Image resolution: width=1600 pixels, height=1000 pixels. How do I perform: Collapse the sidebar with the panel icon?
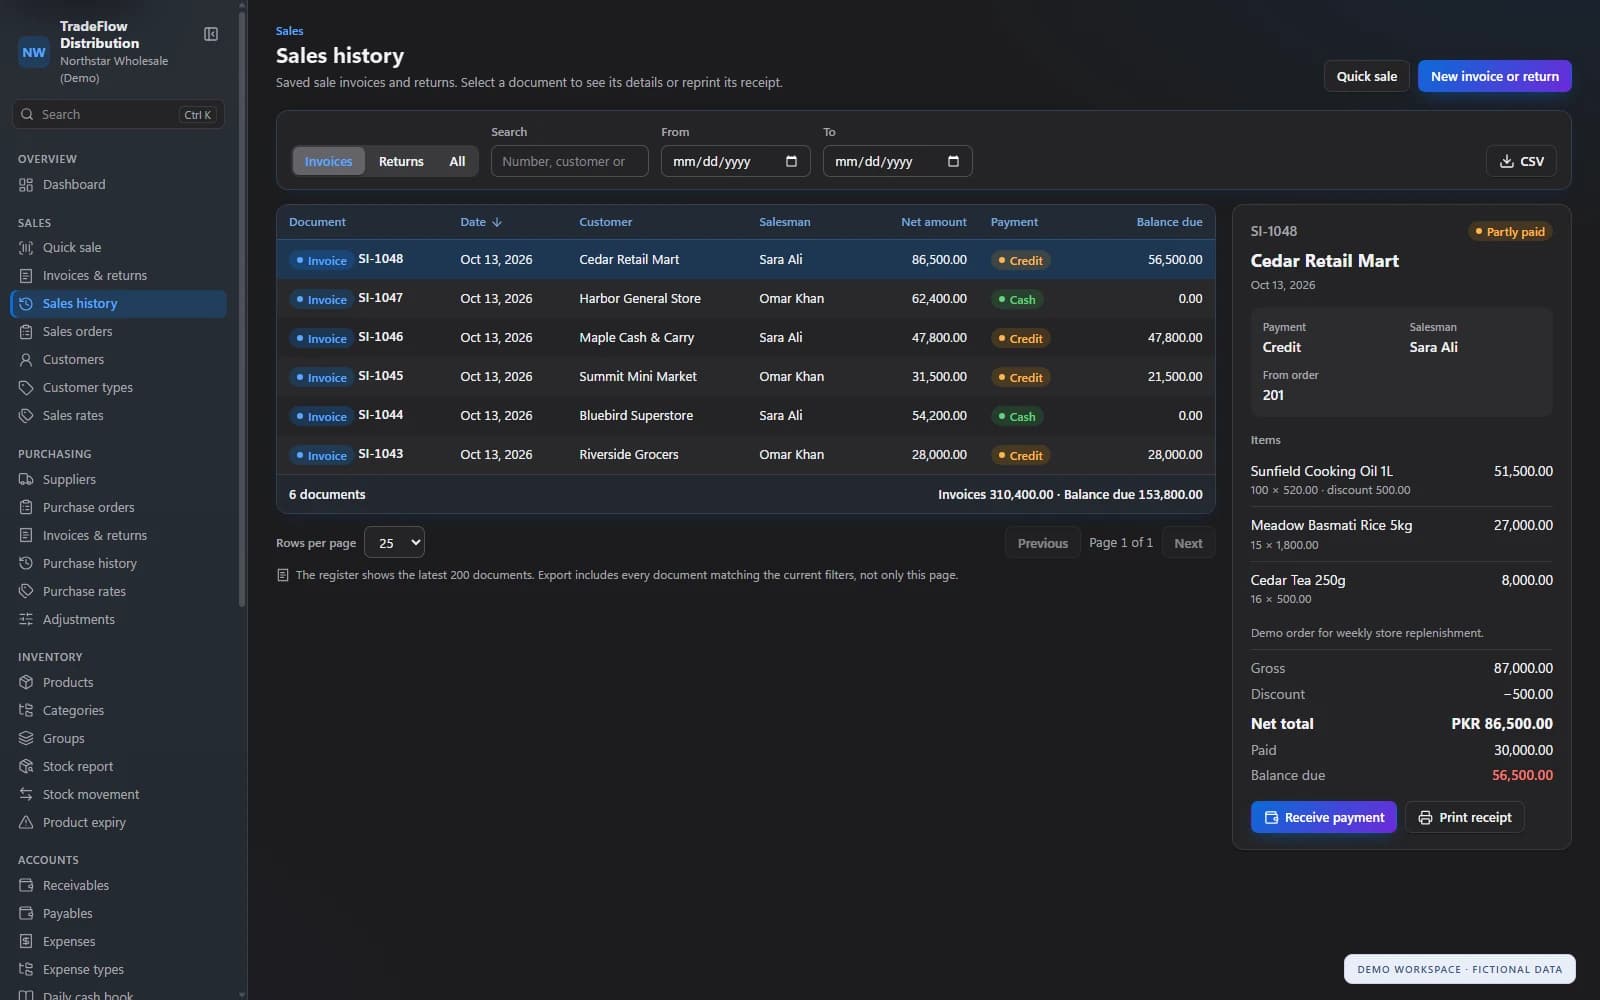point(211,34)
